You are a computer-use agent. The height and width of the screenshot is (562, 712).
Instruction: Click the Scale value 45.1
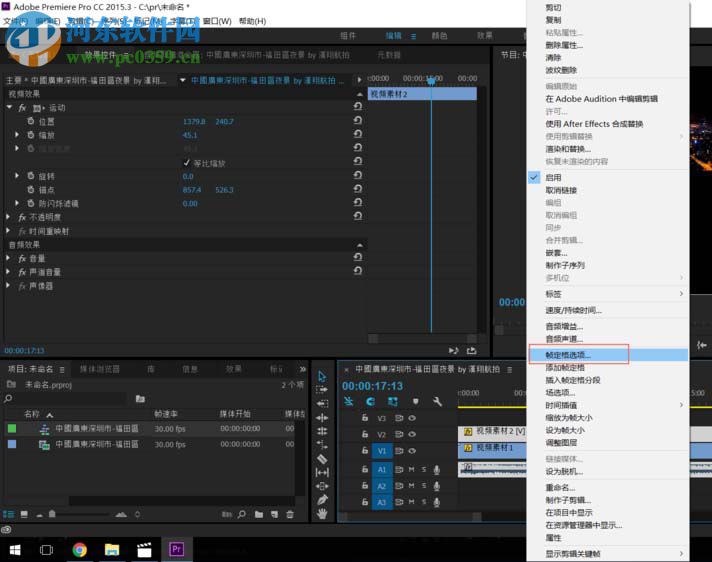click(x=189, y=135)
